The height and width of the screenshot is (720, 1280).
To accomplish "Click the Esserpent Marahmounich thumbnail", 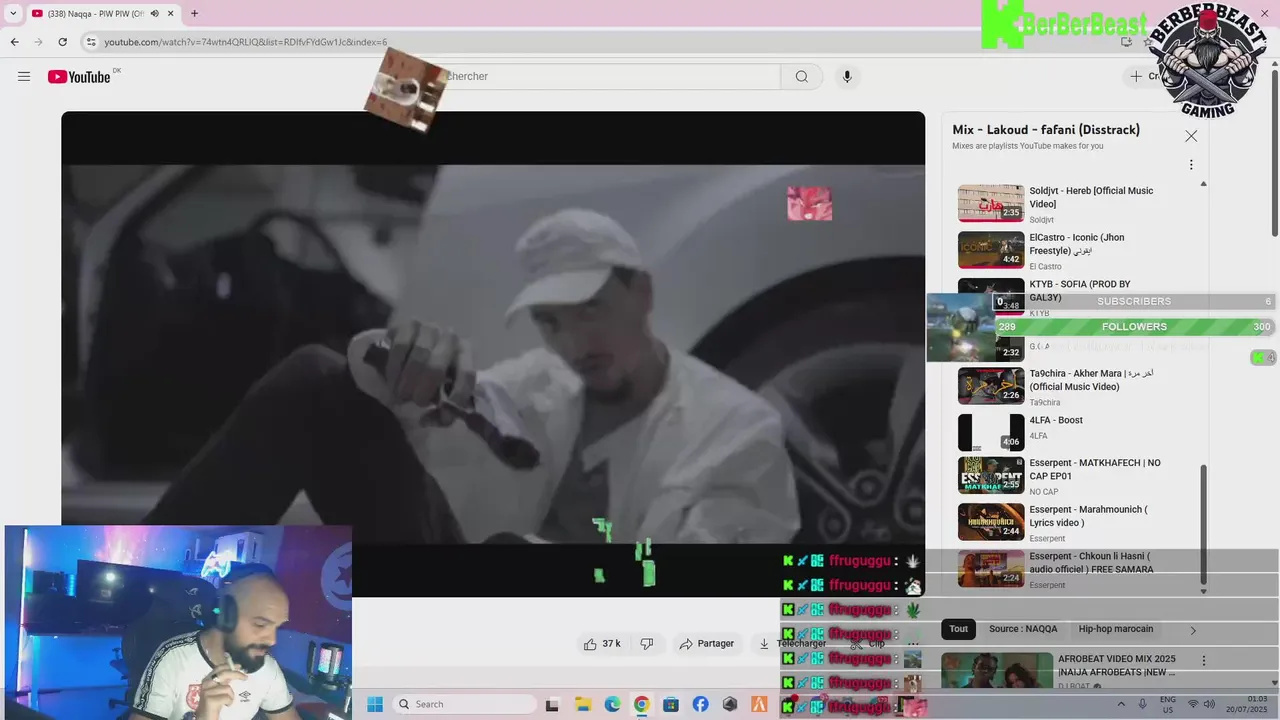I will (x=991, y=522).
